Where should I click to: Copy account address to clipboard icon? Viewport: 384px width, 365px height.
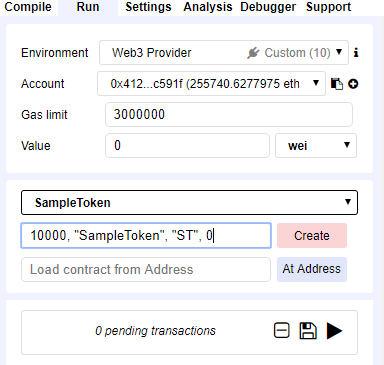pyautogui.click(x=337, y=84)
